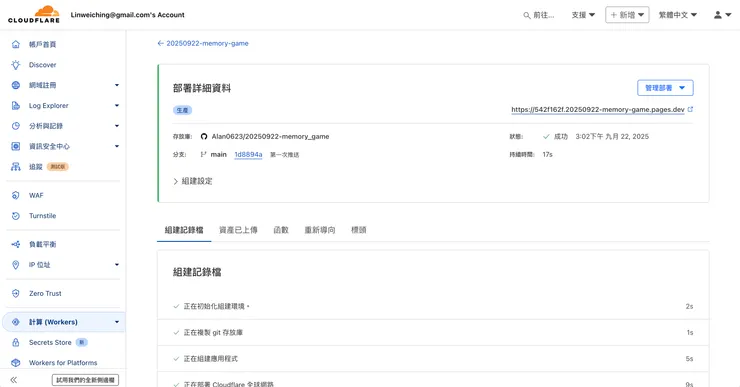Click the Zero Trust icon
The image size is (740, 387).
[16, 294]
